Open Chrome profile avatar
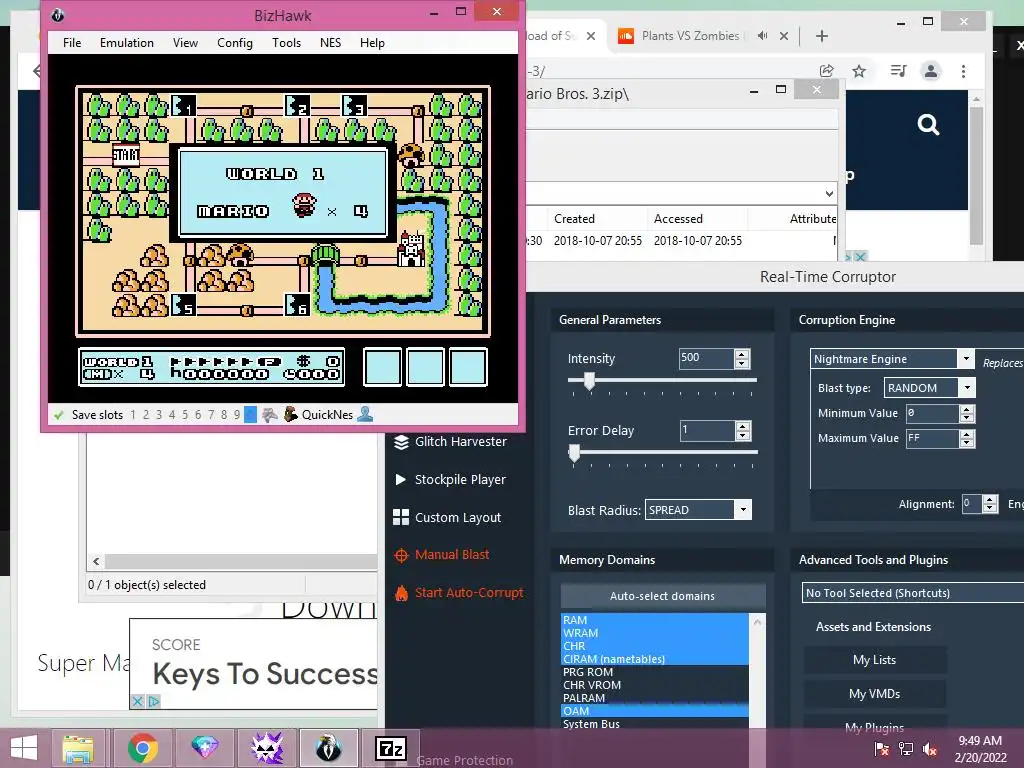This screenshot has height=768, width=1024. click(x=931, y=71)
